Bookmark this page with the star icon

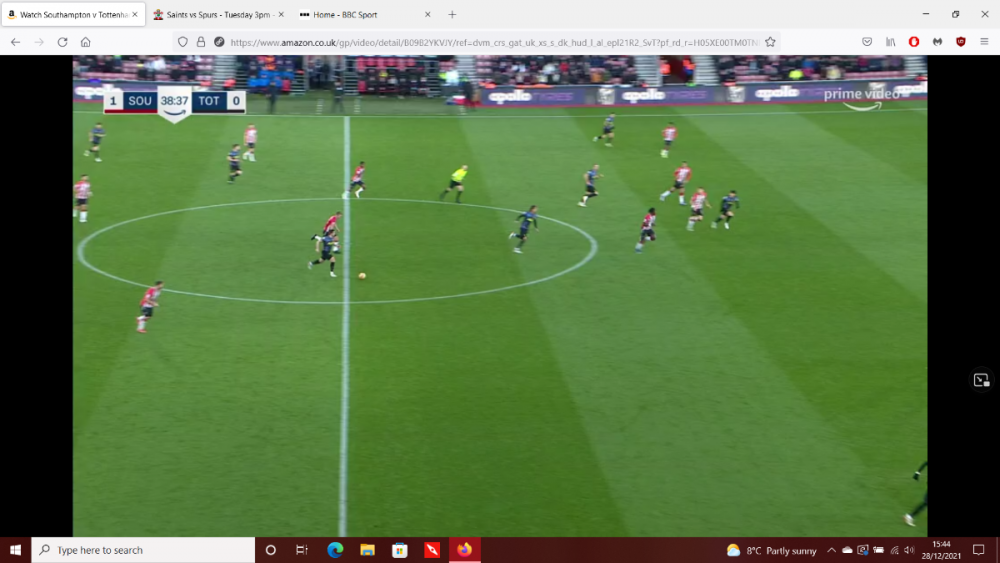(x=770, y=42)
